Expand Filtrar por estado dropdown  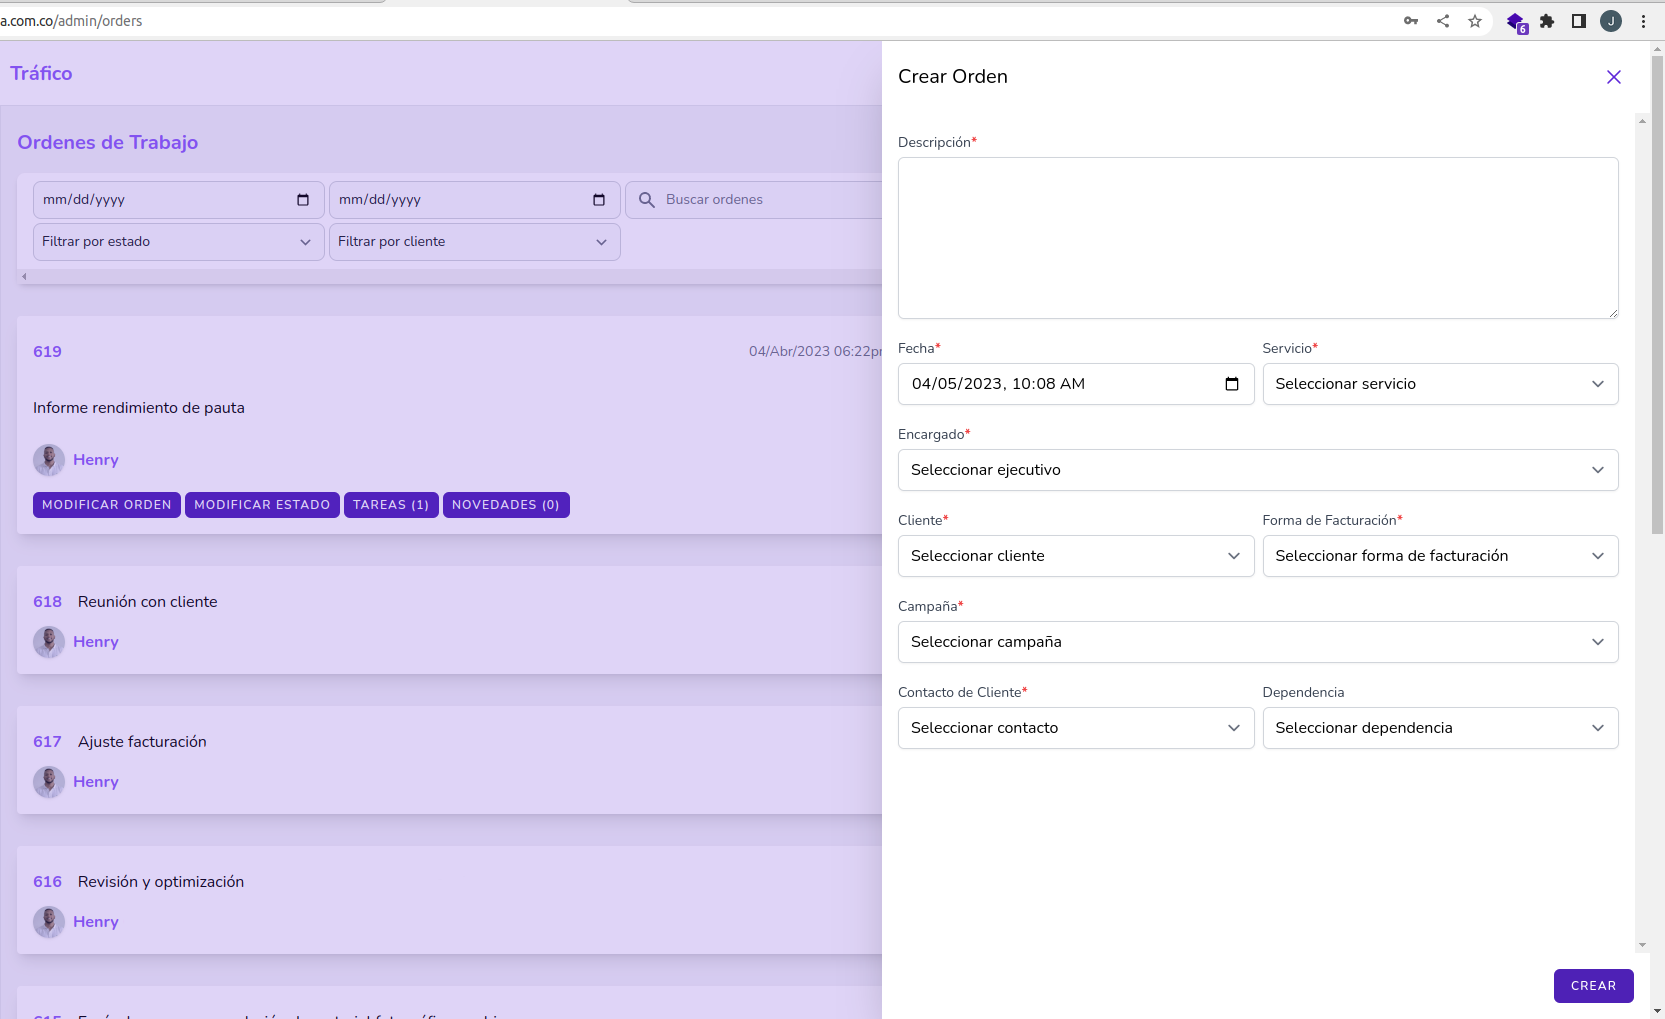(x=177, y=242)
